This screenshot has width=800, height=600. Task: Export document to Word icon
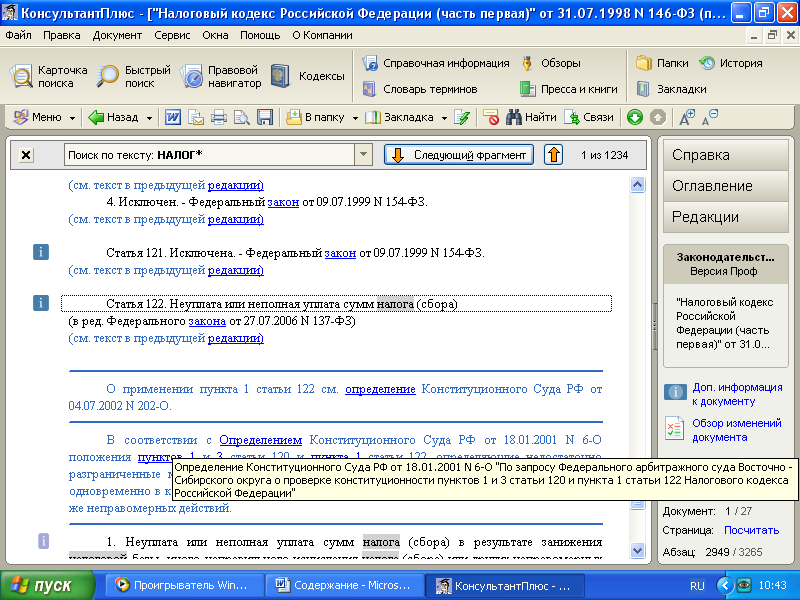pyautogui.click(x=172, y=117)
